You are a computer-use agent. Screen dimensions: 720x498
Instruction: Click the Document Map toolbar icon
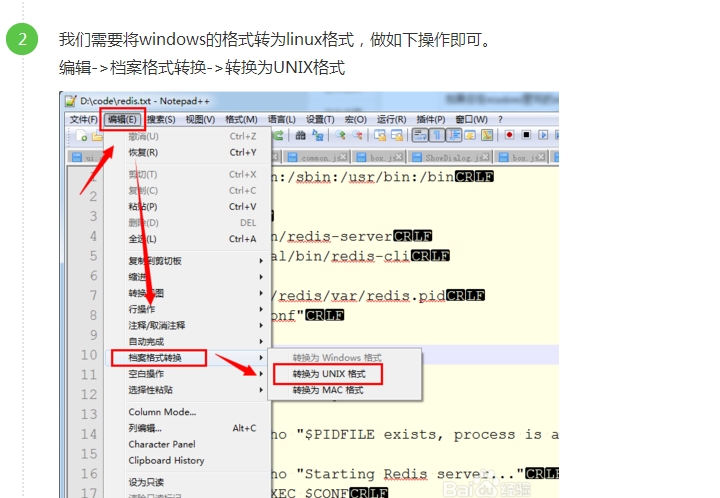point(487,135)
